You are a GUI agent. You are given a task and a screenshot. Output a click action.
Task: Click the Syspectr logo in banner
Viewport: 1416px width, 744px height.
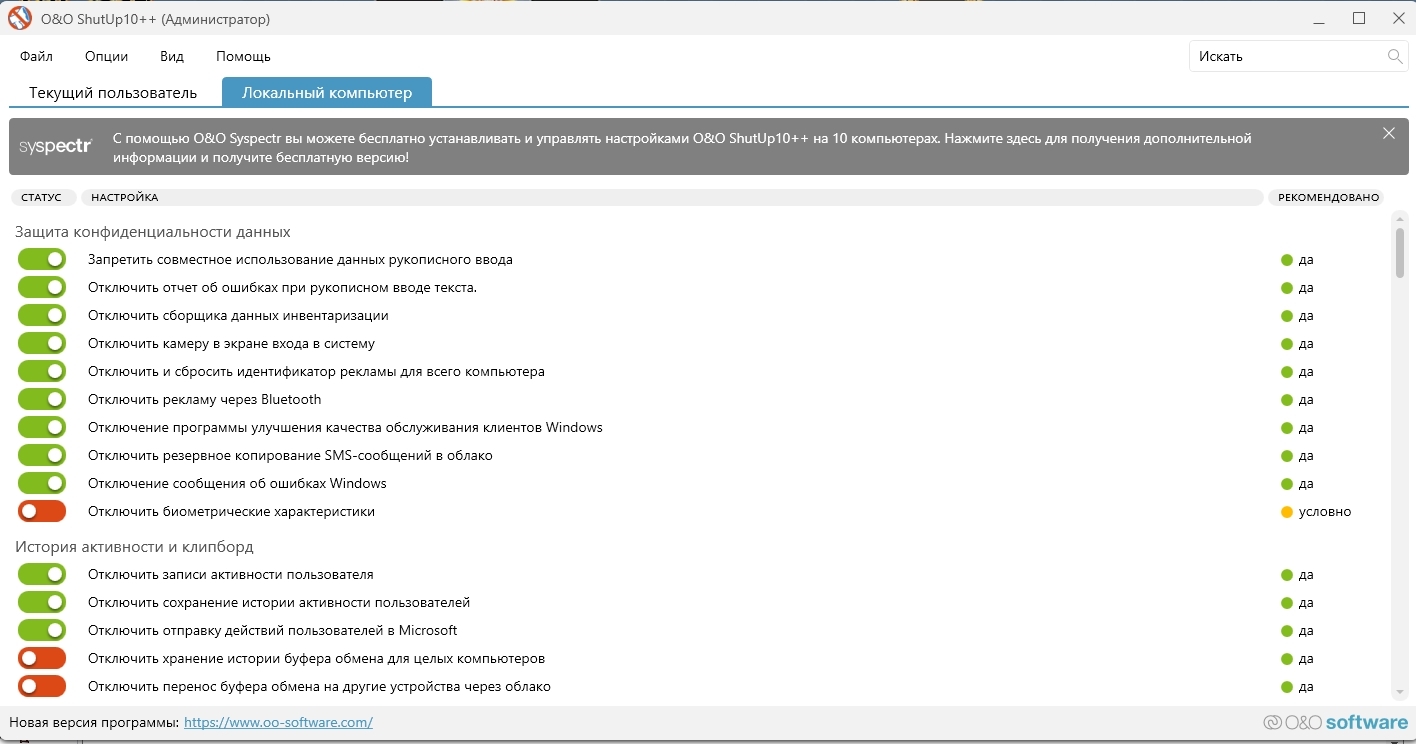(56, 146)
